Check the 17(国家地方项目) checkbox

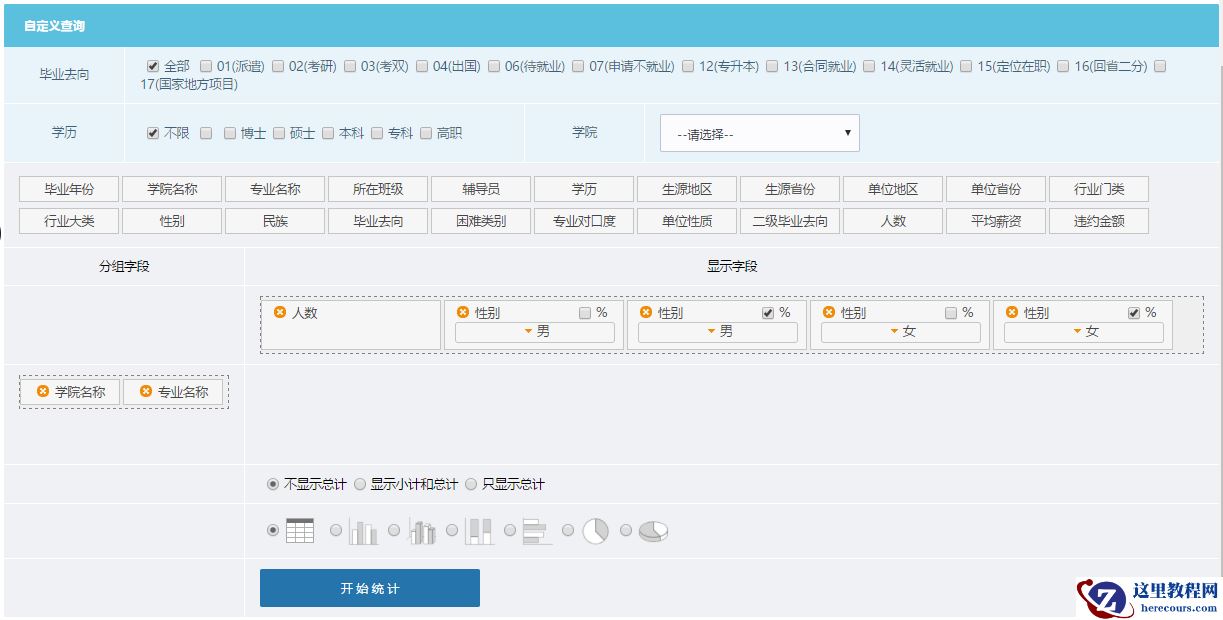point(1160,66)
